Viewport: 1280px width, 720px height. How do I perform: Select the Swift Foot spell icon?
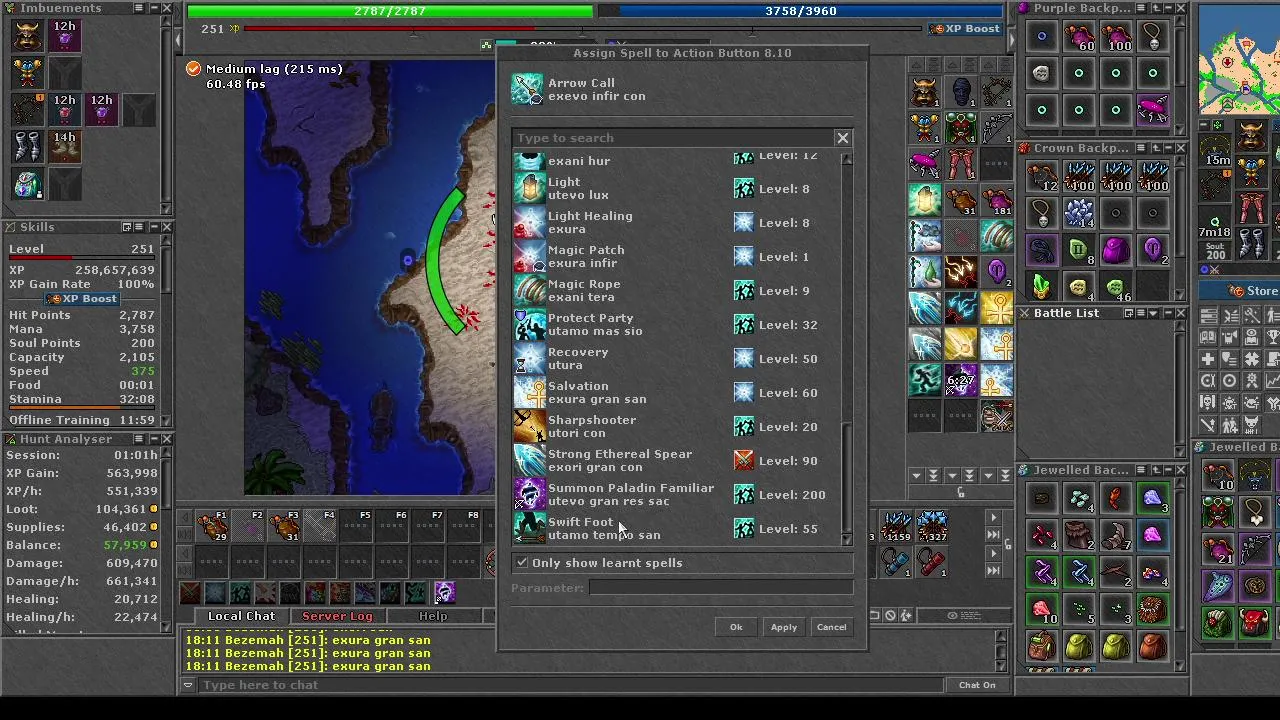click(x=529, y=528)
